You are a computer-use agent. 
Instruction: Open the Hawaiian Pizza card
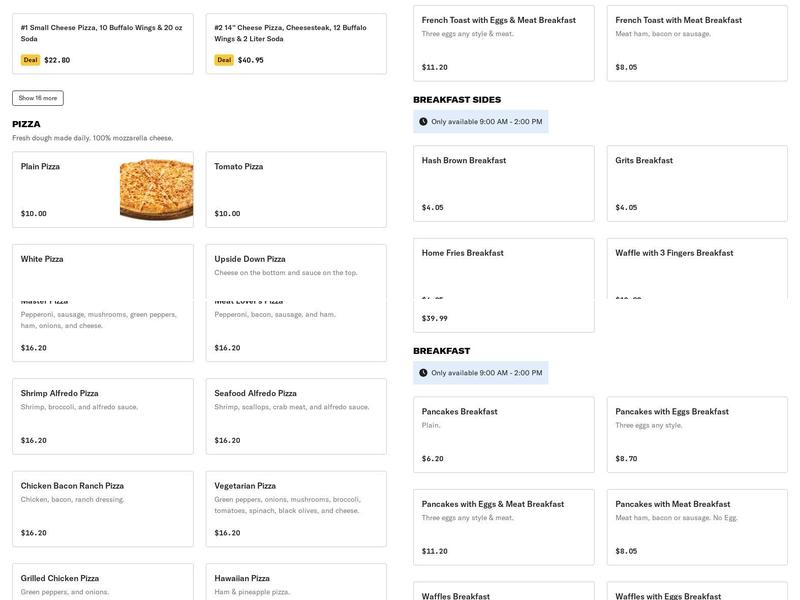(x=296, y=582)
